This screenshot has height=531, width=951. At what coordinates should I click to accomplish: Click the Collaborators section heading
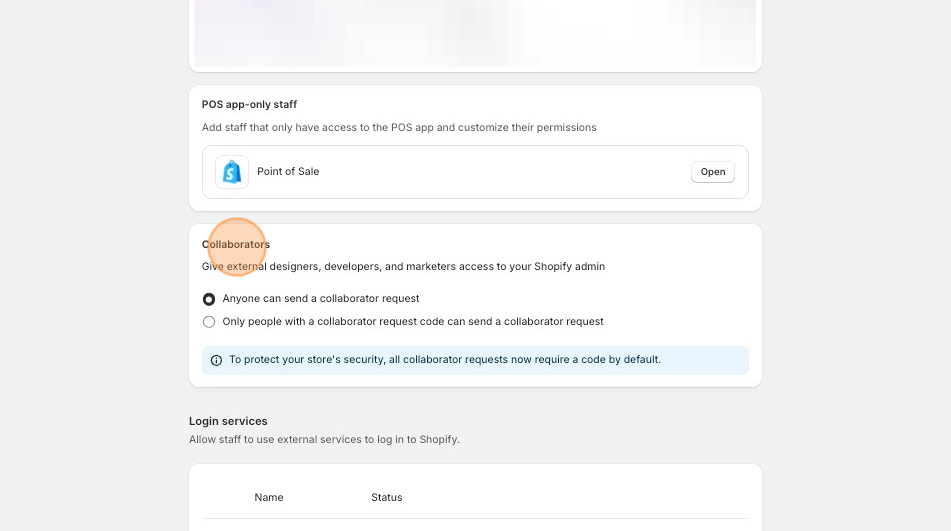236,244
